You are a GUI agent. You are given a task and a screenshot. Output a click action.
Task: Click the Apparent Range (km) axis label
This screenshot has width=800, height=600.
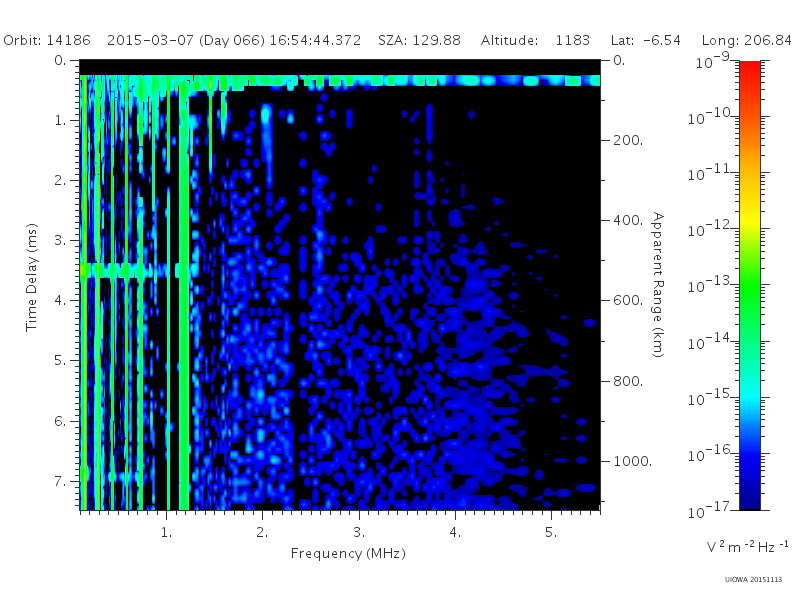click(658, 285)
